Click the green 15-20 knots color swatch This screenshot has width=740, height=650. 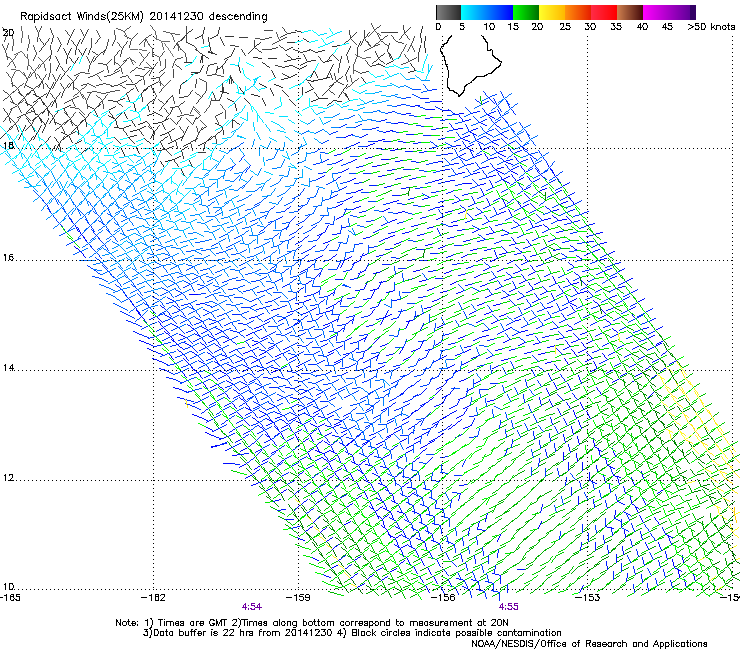[526, 12]
